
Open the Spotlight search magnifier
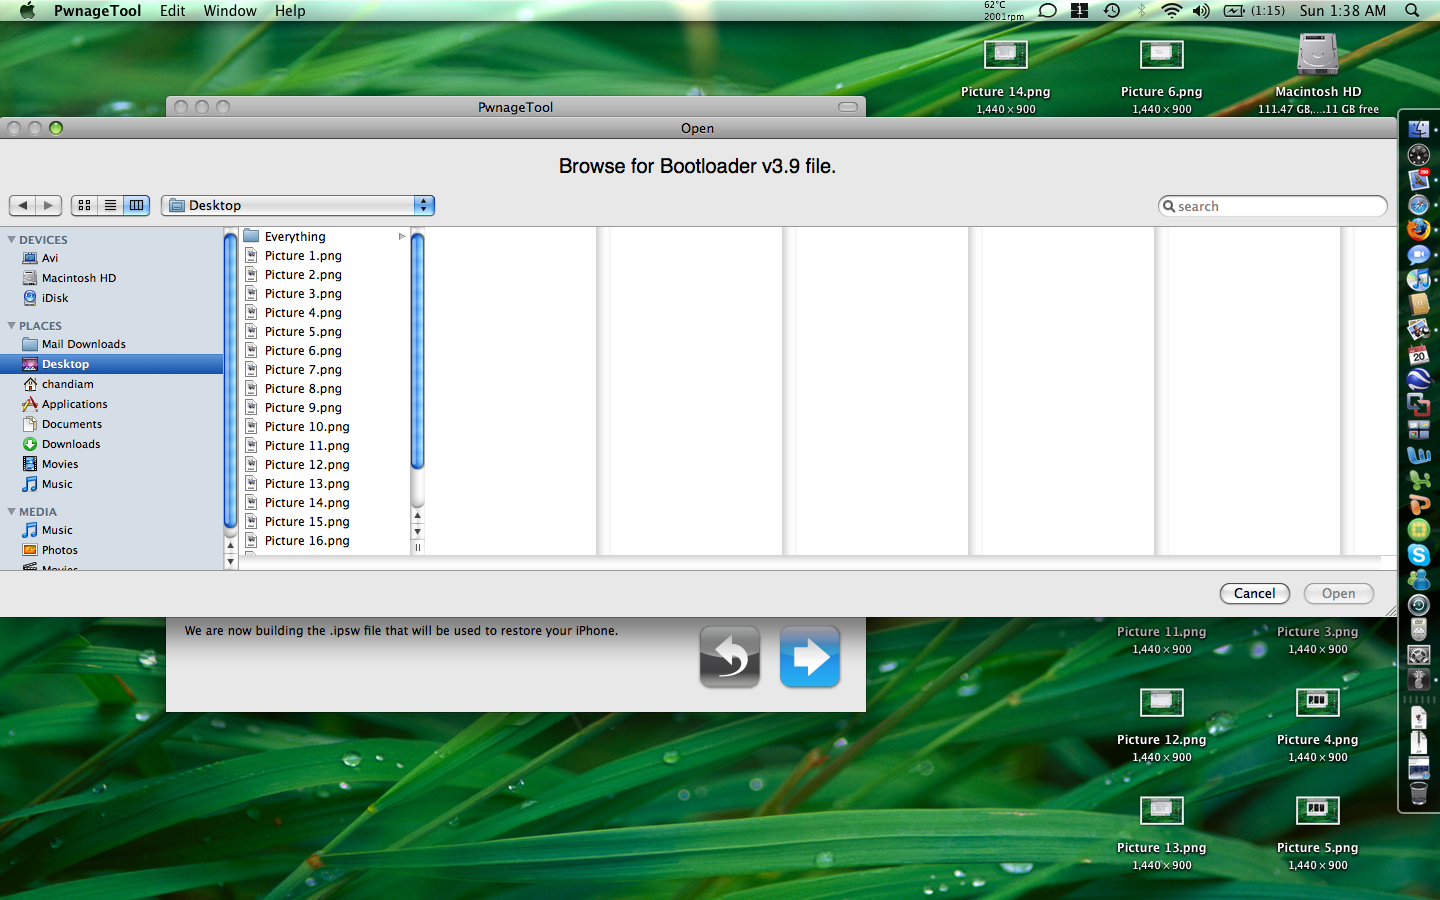tap(1412, 11)
